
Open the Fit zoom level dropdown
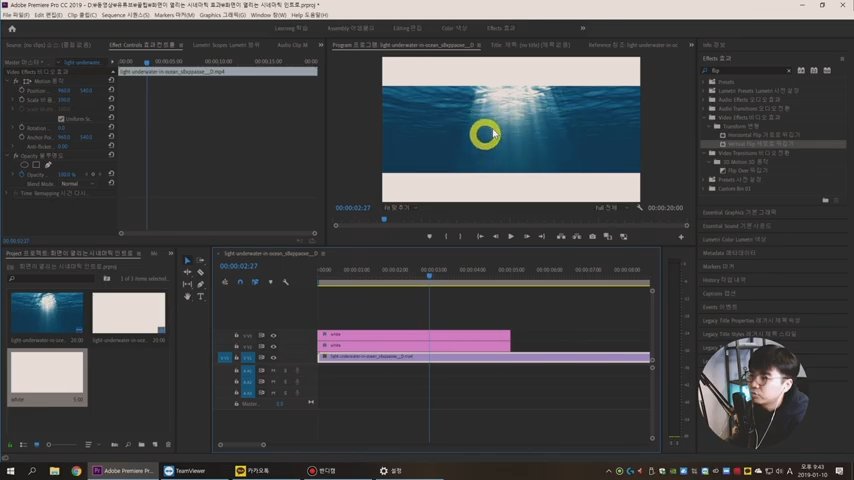tap(398, 208)
